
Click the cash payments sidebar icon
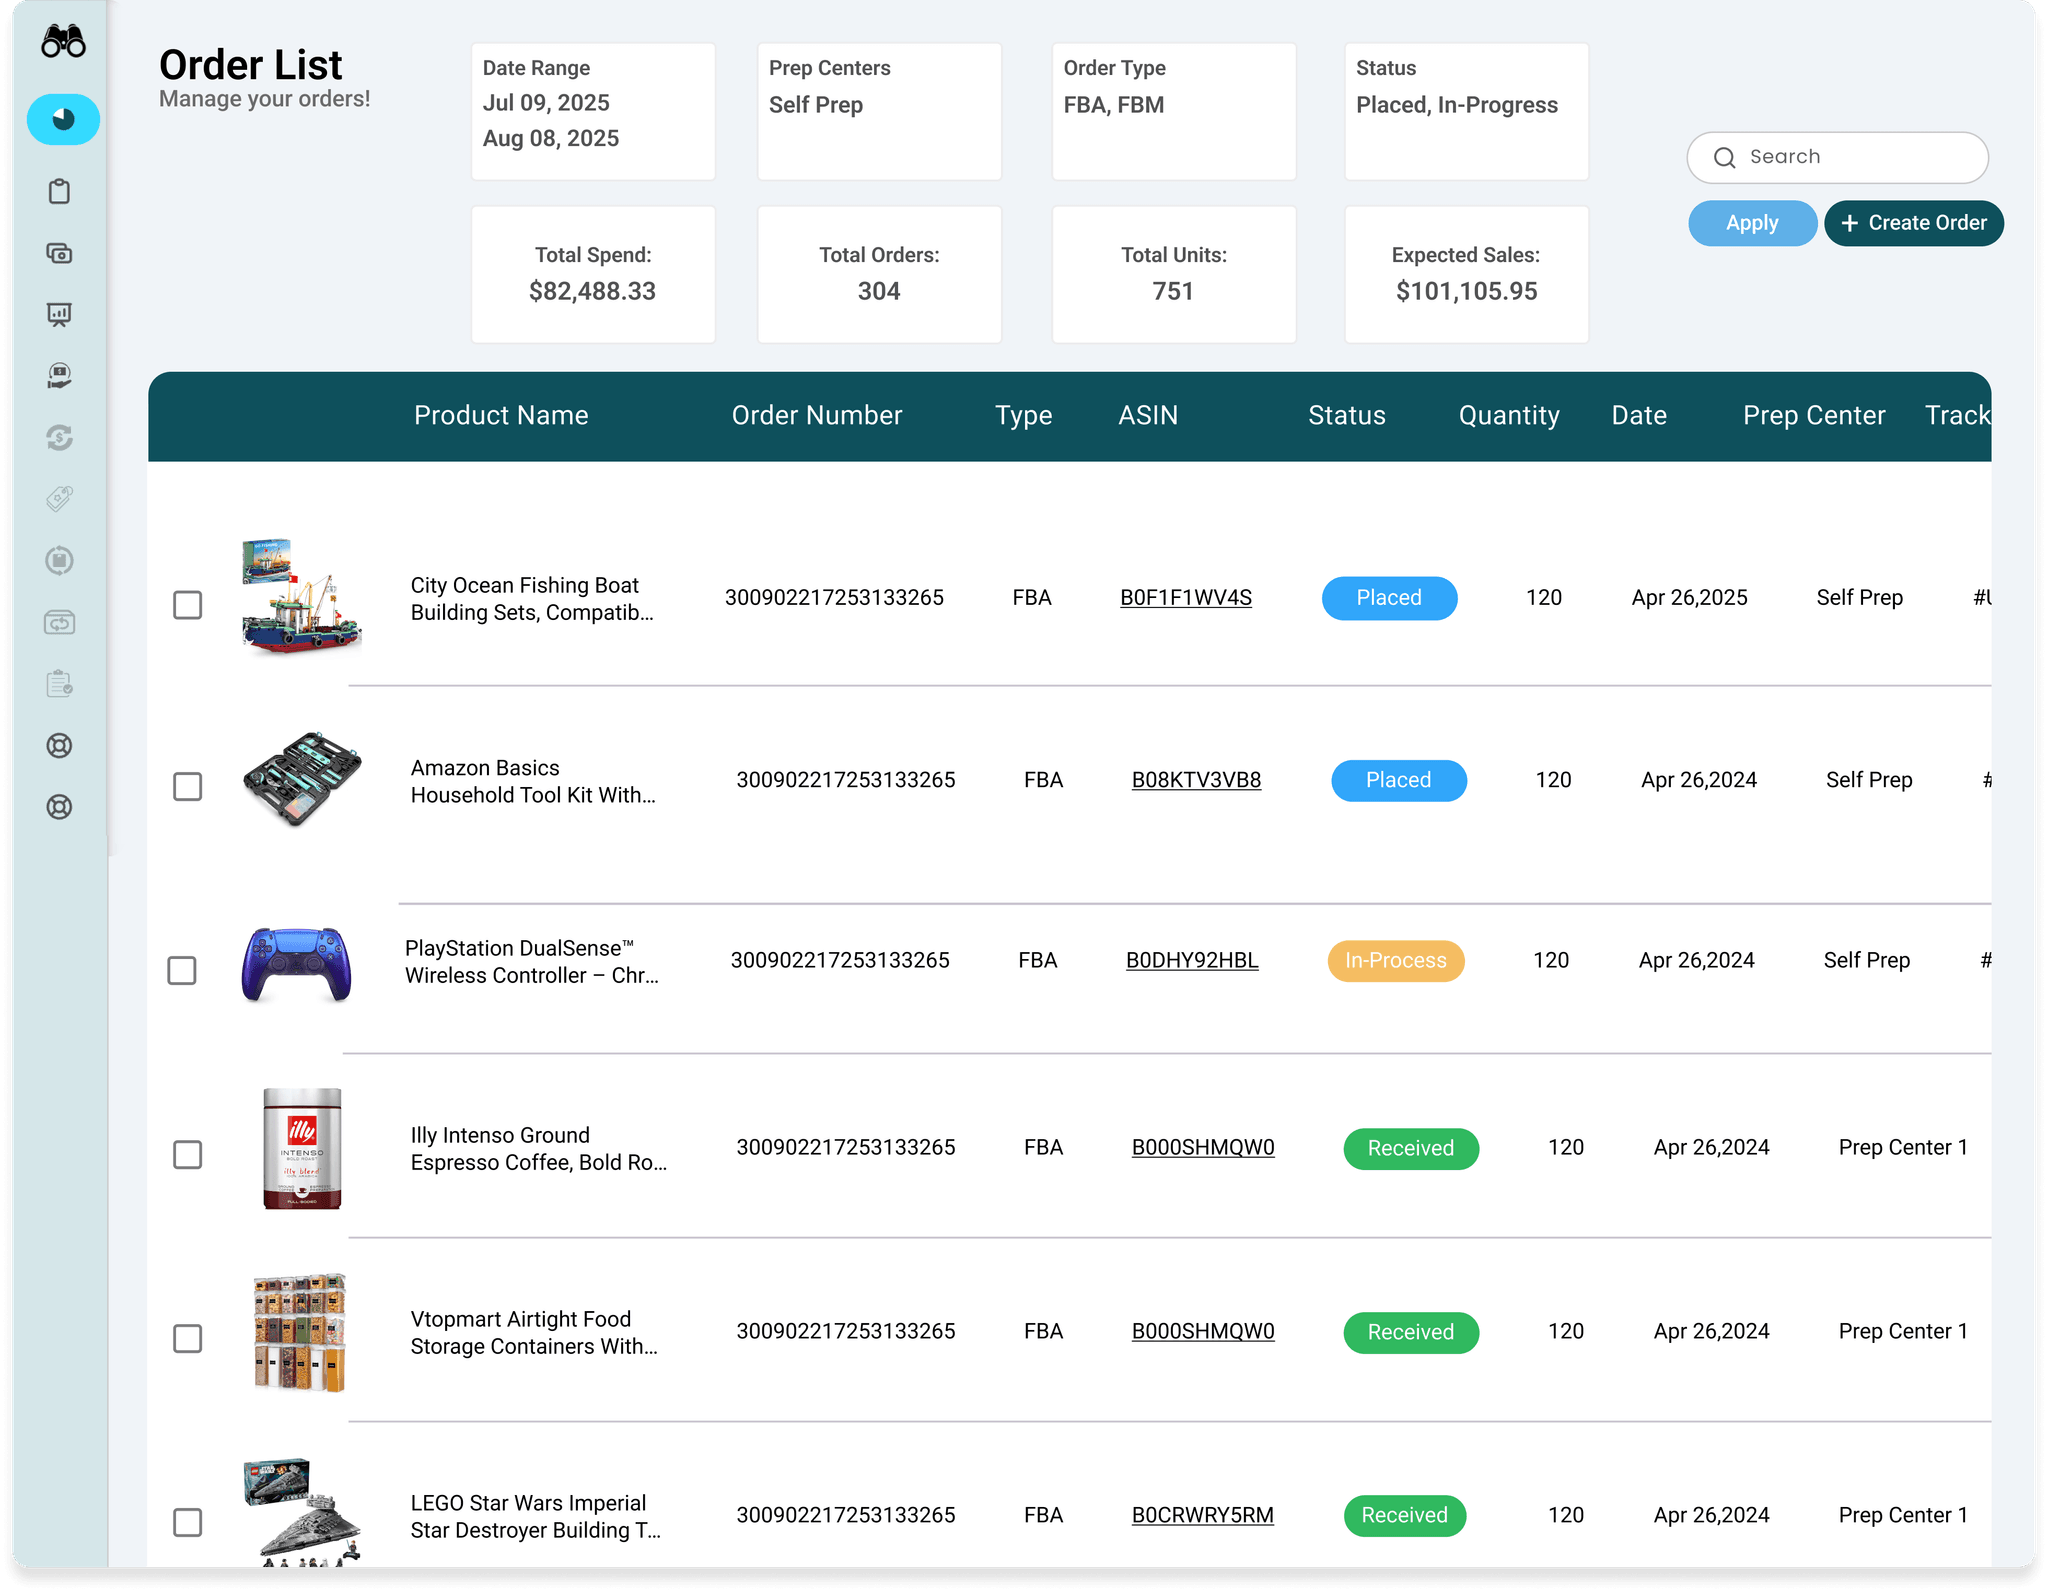[x=60, y=253]
